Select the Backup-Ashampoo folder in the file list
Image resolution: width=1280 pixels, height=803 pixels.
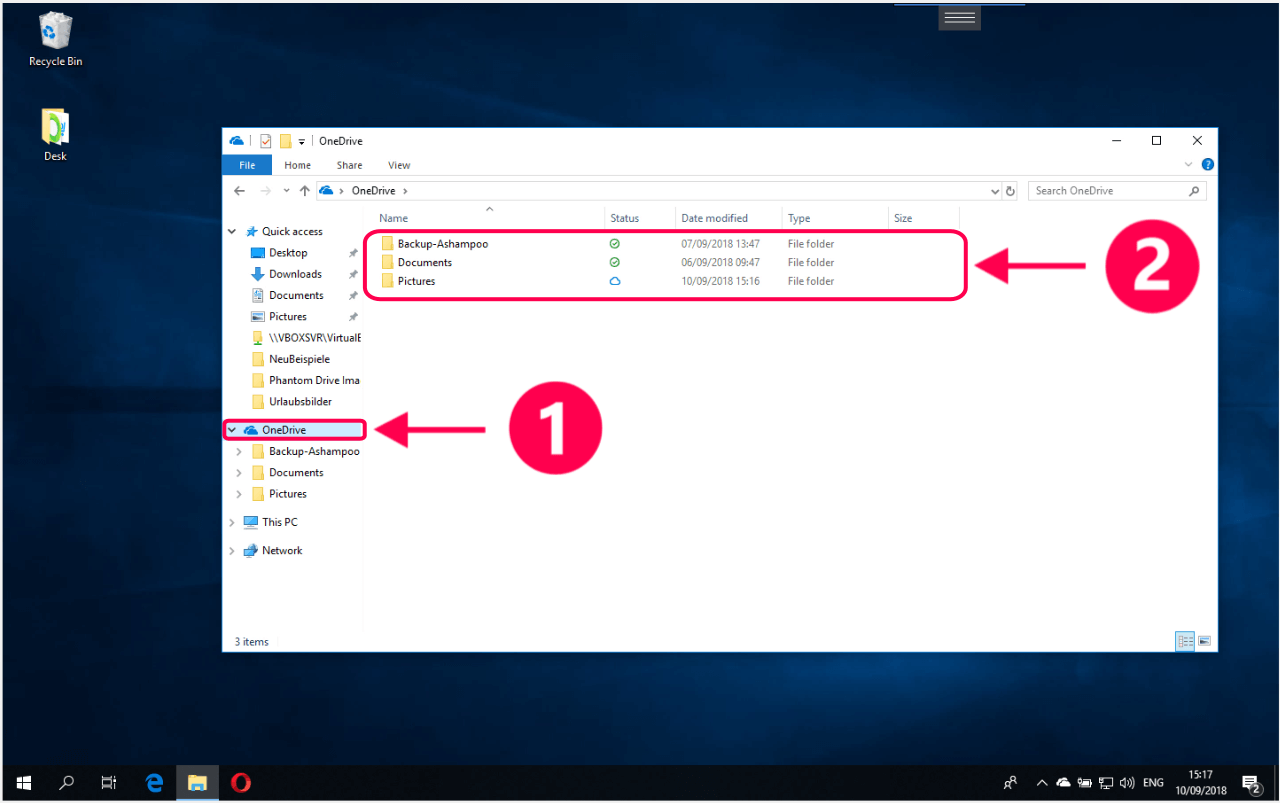pos(442,244)
